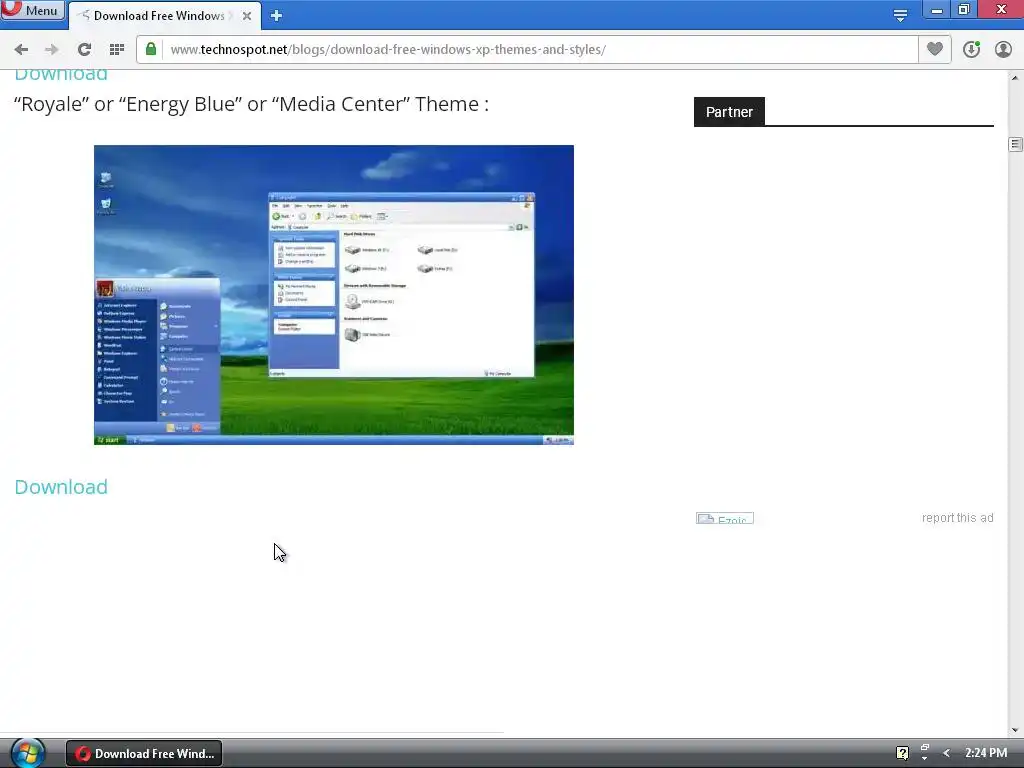Screen dimensions: 1024x768
Task: Open the Windows Start orb
Action: pos(27,753)
